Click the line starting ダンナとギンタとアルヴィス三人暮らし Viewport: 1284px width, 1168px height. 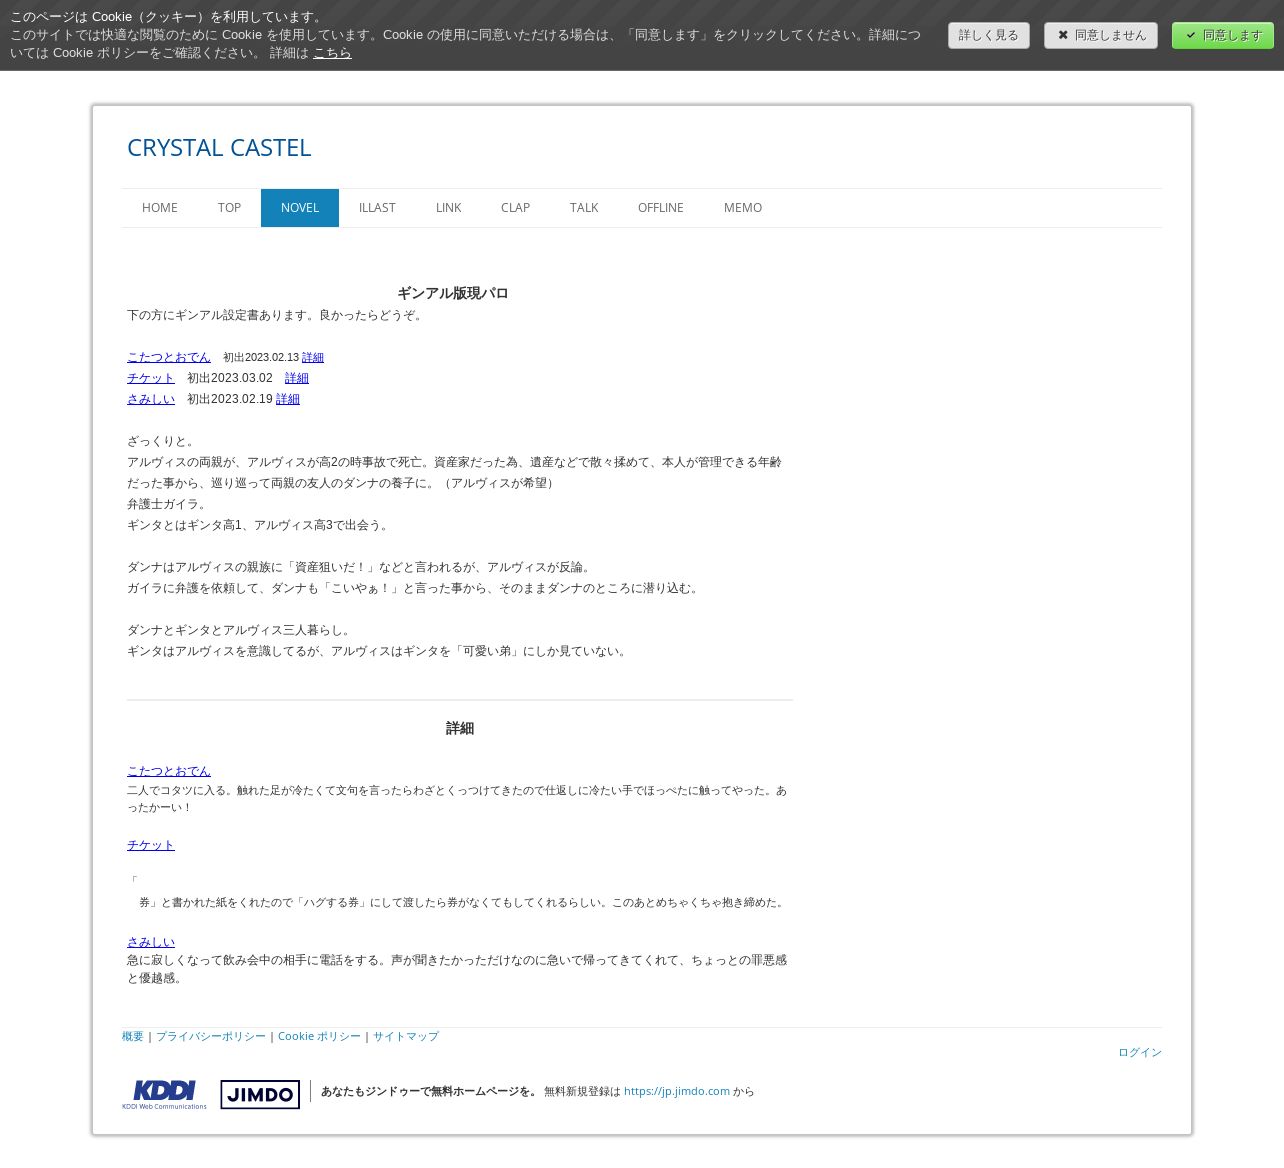click(x=241, y=630)
